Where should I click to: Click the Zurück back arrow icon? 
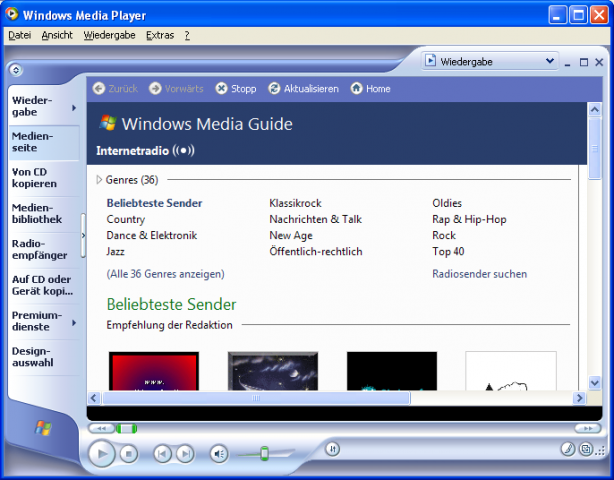coord(99,88)
